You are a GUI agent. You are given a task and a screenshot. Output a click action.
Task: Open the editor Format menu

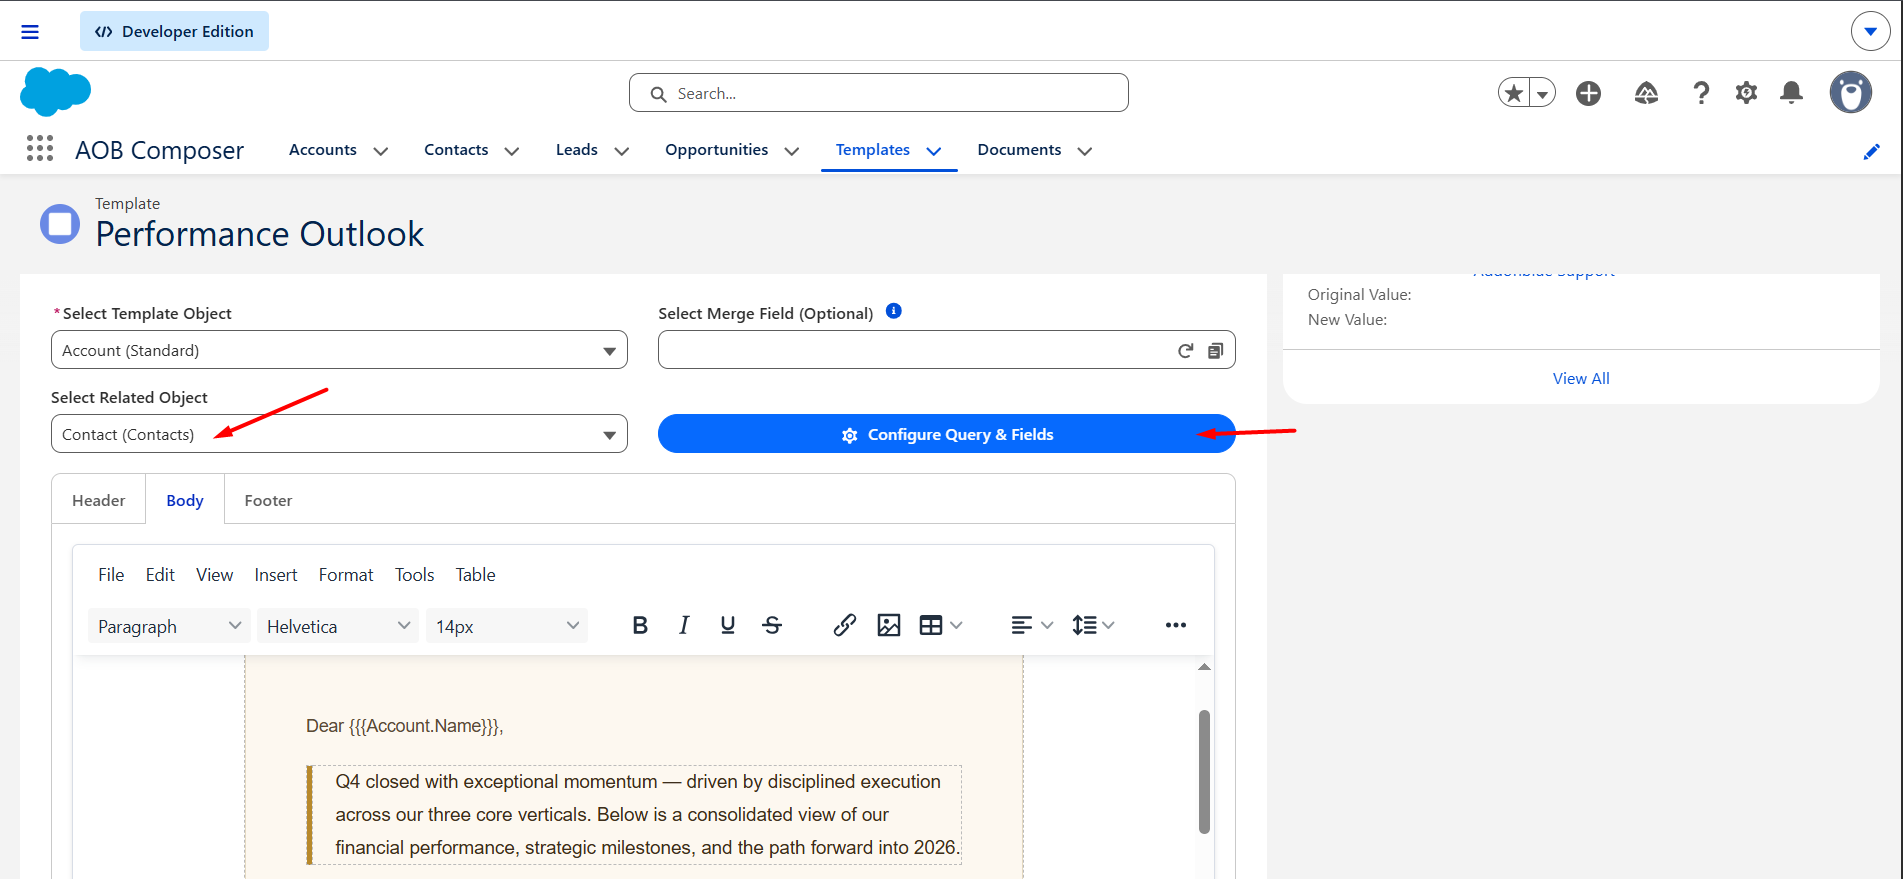point(346,575)
